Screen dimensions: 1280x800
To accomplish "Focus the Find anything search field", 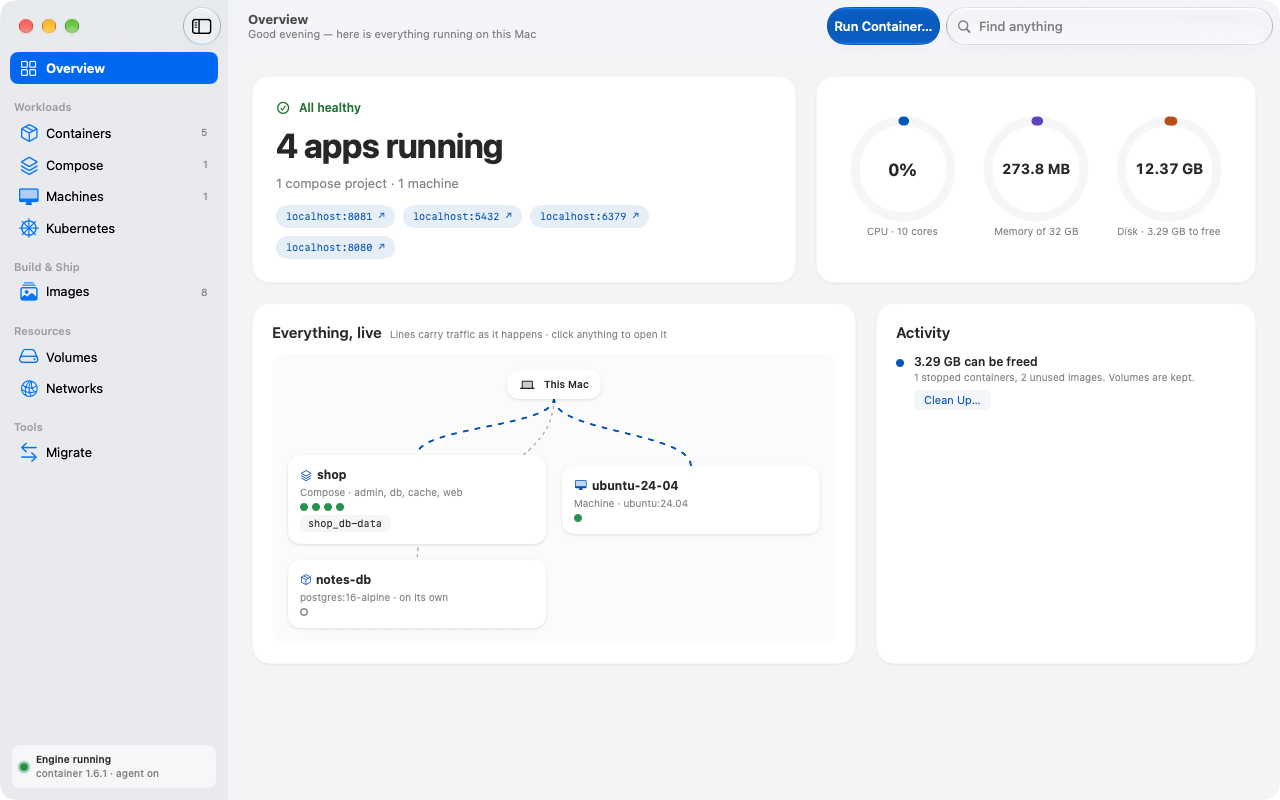I will click(1109, 26).
